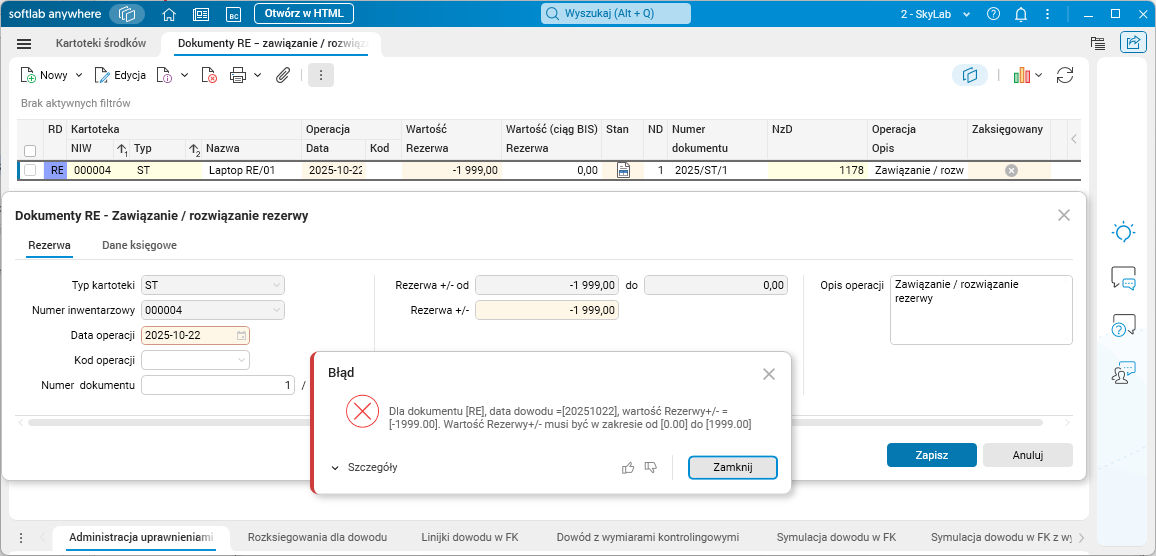Select the Dokumenty RE tab
This screenshot has height=556, width=1156.
click(272, 44)
